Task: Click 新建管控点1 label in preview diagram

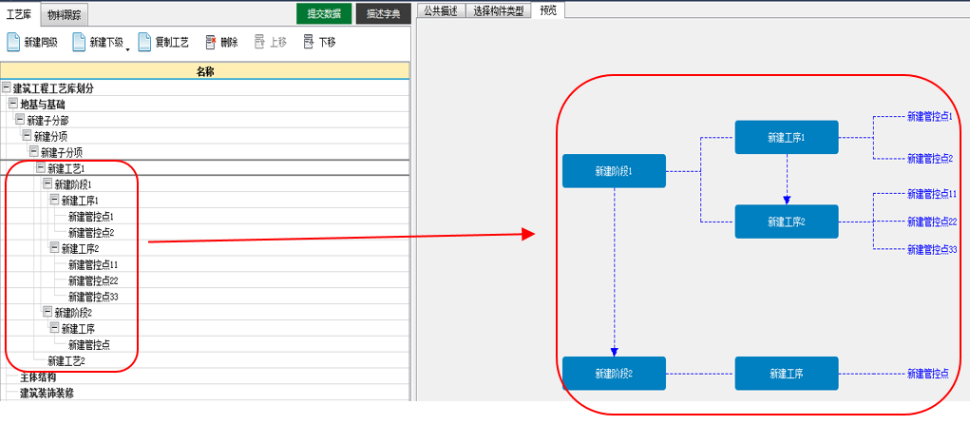Action: tap(930, 116)
